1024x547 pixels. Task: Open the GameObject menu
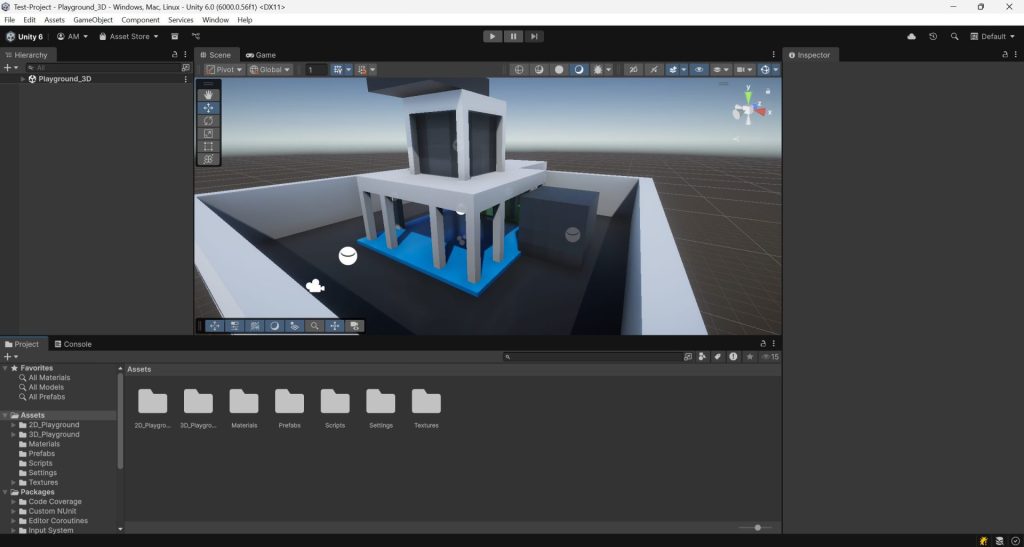click(x=93, y=20)
